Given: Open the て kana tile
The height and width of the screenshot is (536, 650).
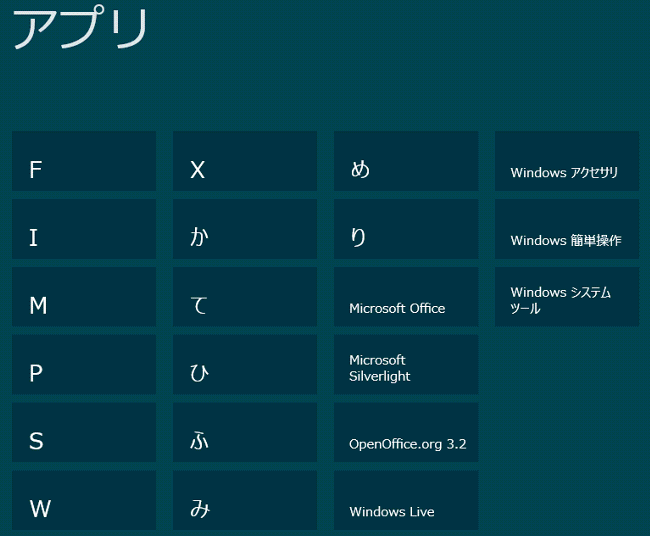Looking at the screenshot, I should (245, 297).
